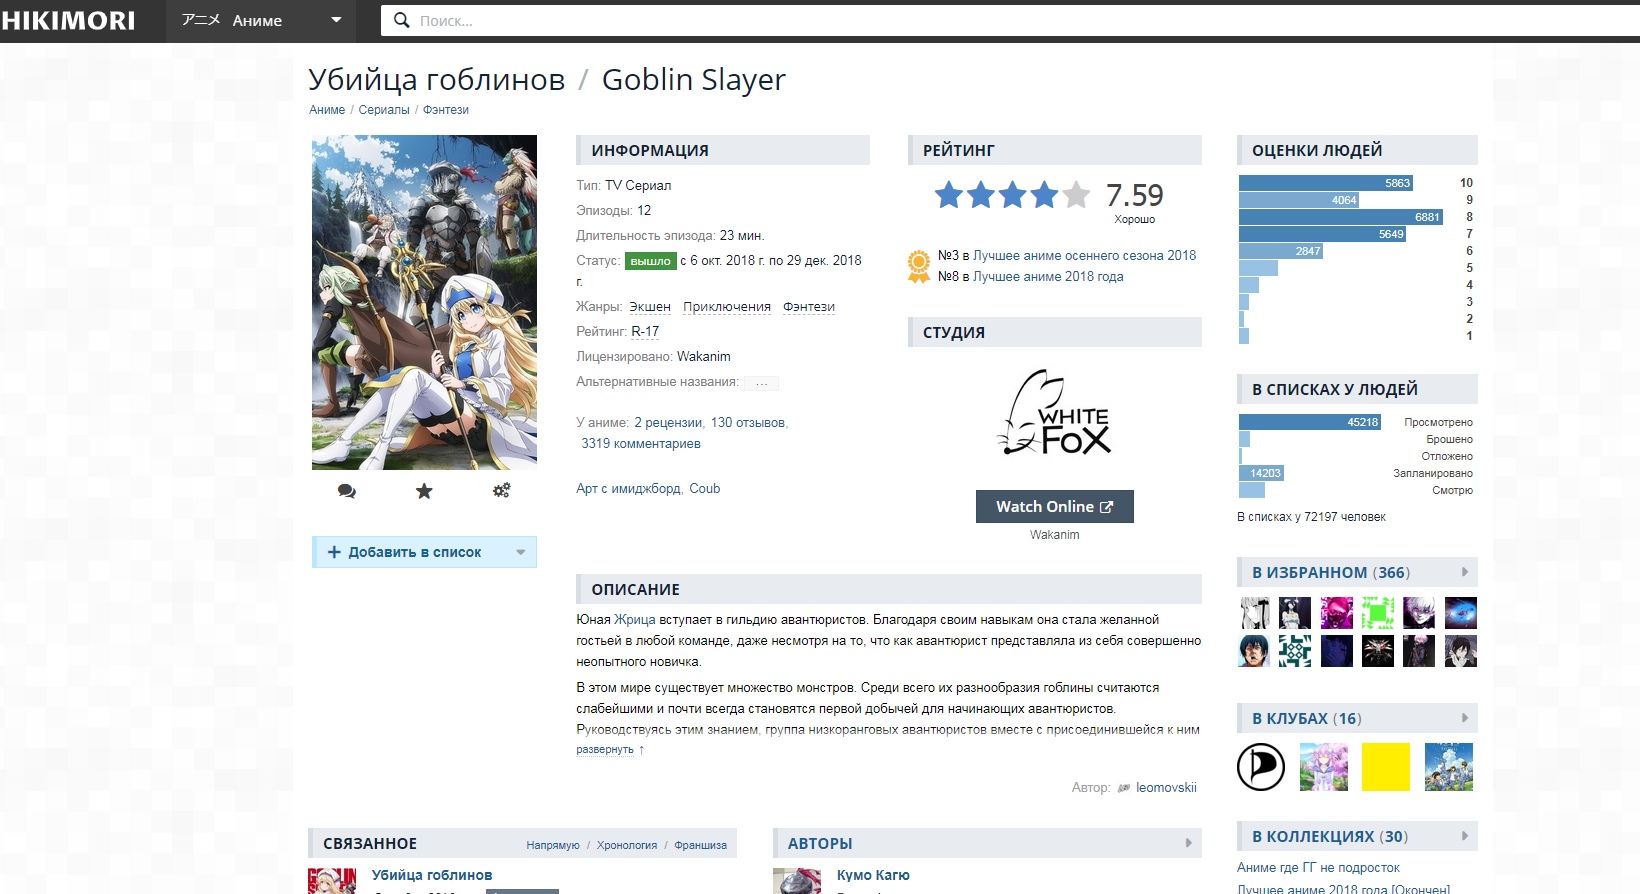Open the pink-haired girl club thumbnail
This screenshot has width=1640, height=894.
tap(1324, 767)
